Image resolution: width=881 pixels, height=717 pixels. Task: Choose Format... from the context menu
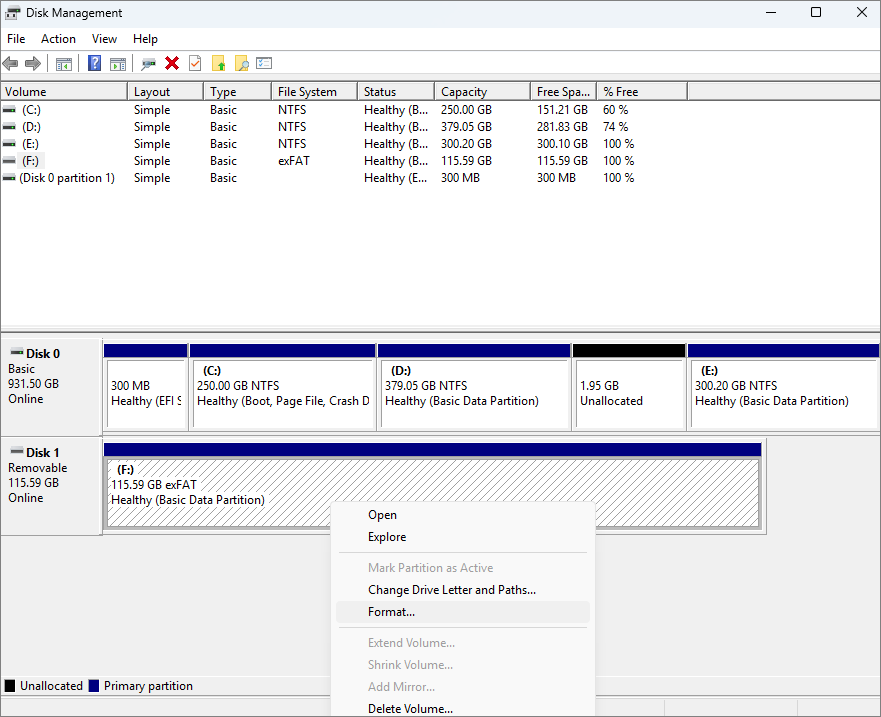pos(391,612)
